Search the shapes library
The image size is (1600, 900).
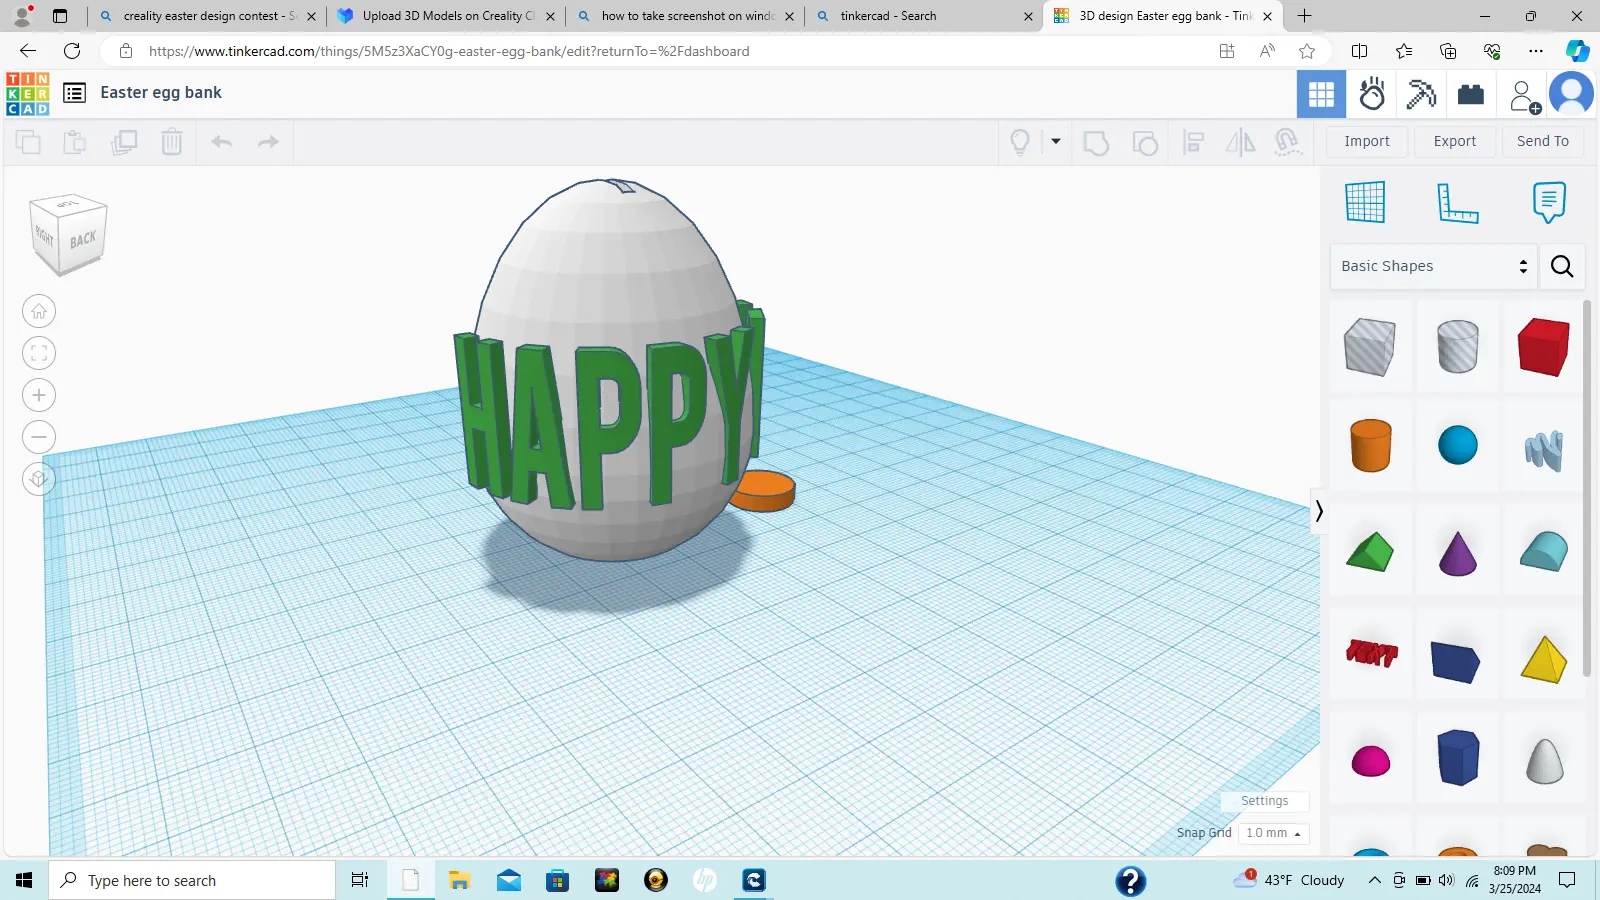[1561, 266]
